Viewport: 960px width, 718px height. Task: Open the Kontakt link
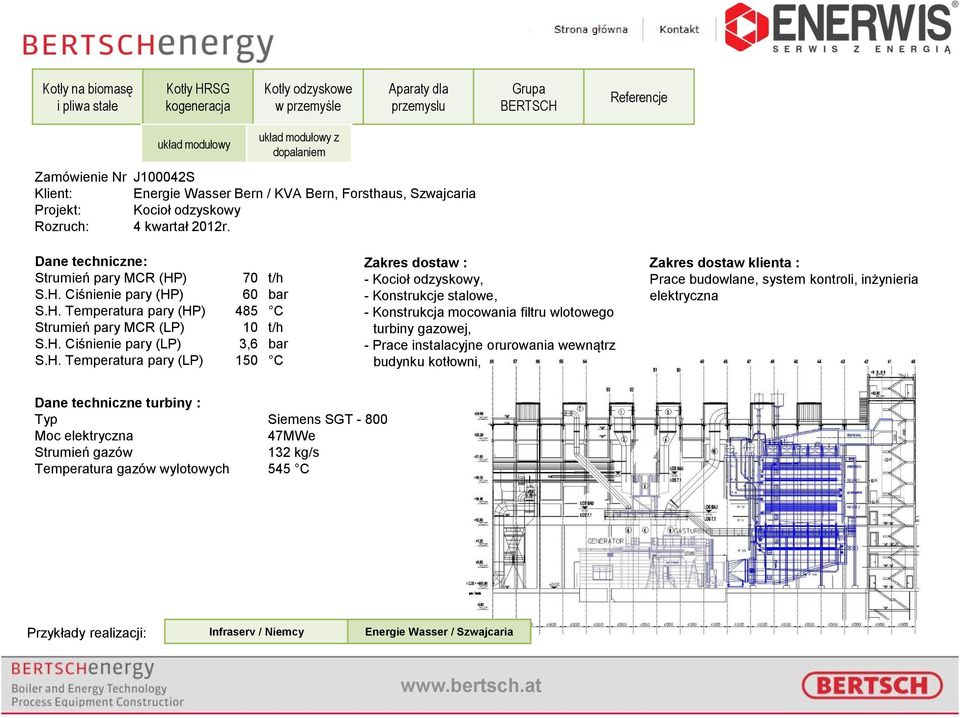pos(679,29)
